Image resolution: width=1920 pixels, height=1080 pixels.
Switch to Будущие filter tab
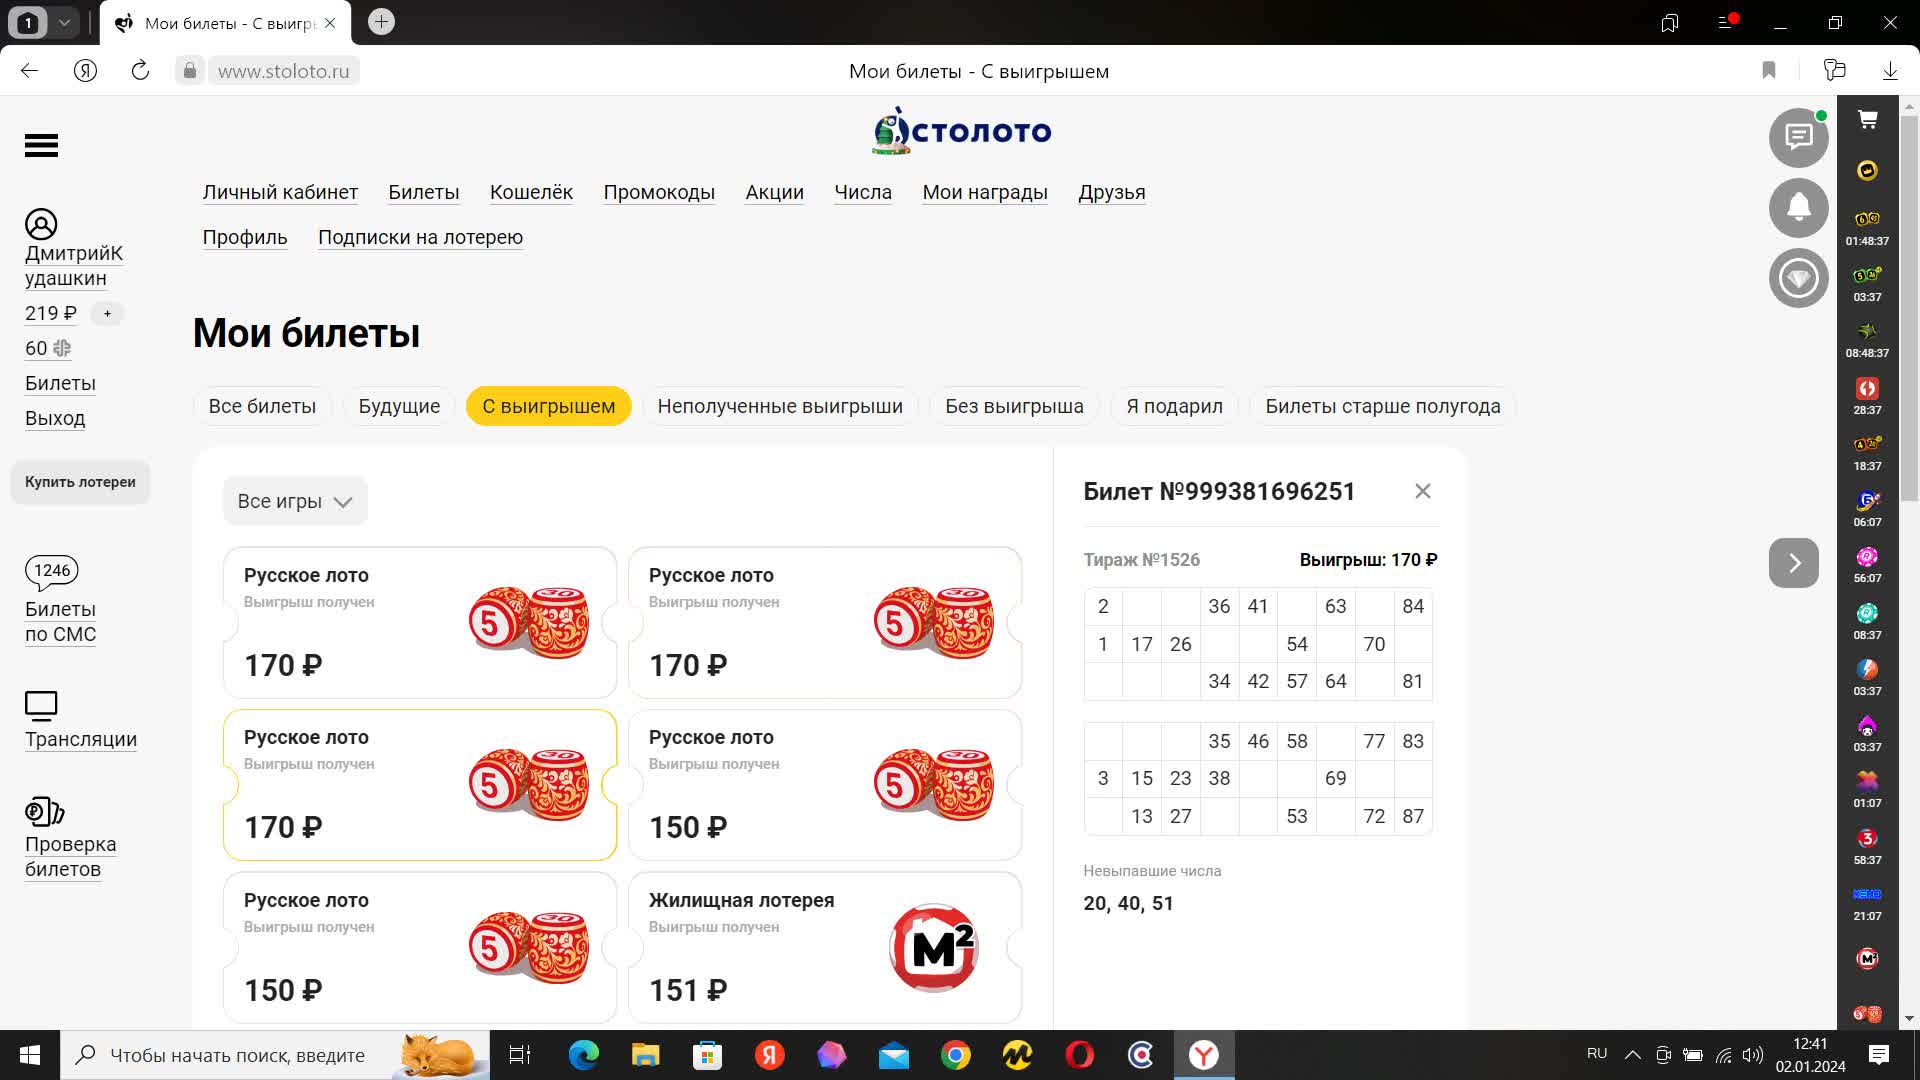[x=399, y=406]
